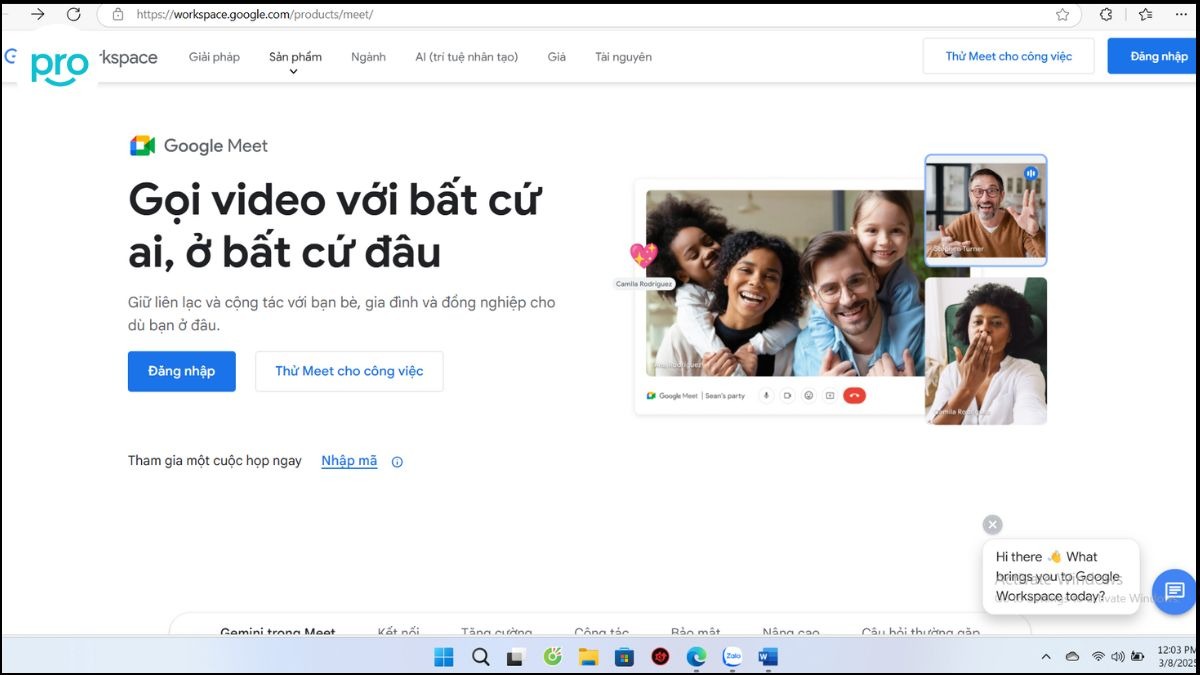
Task: Switch to the Nâng cao tab
Action: tap(791, 632)
